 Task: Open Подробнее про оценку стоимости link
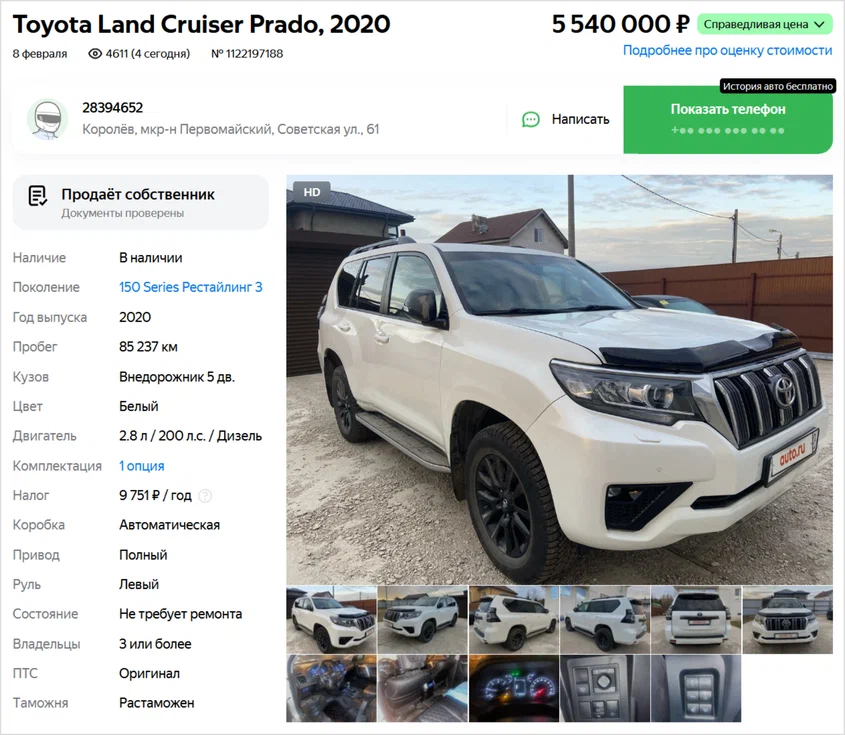click(x=728, y=51)
